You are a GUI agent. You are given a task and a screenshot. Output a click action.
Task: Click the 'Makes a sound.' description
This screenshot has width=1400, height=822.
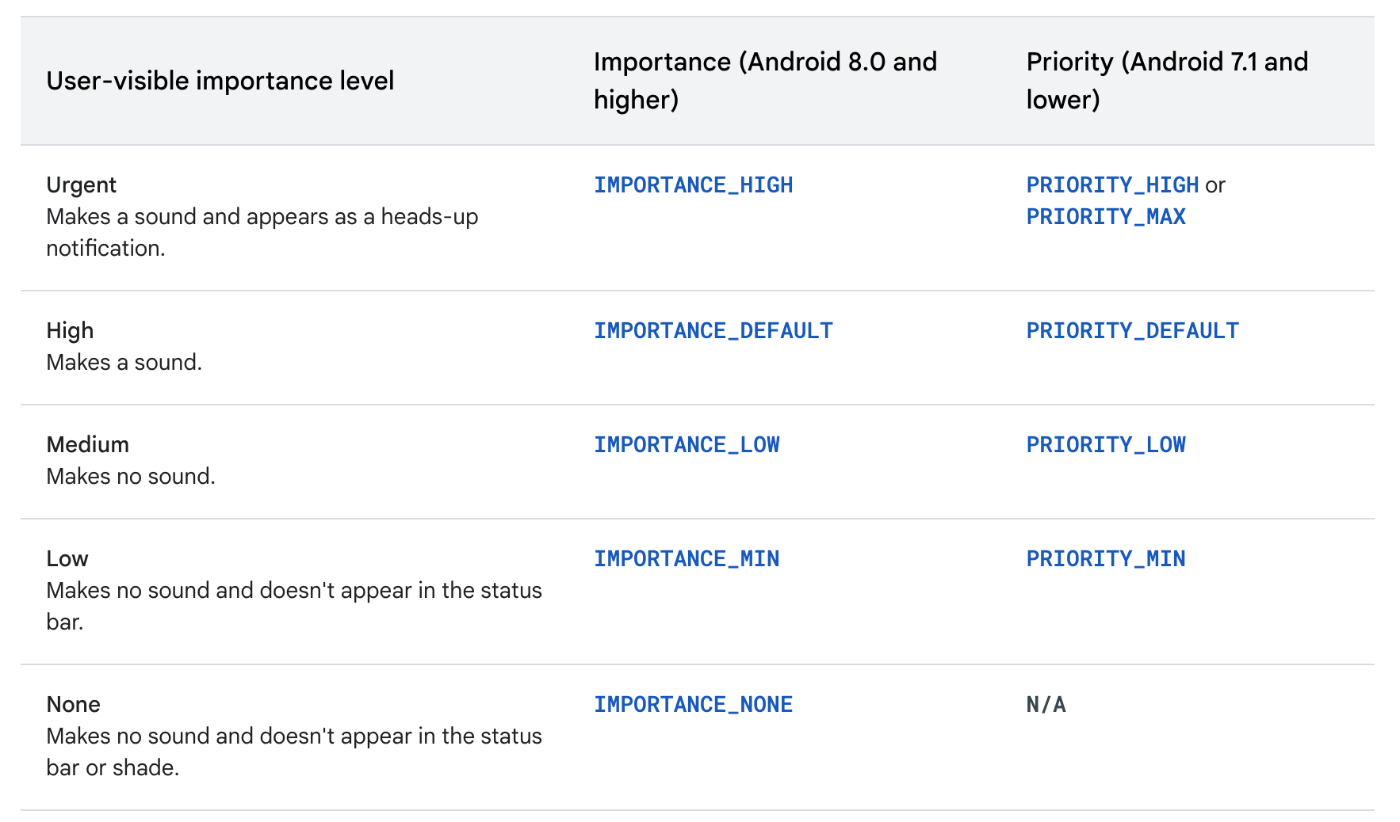(x=124, y=363)
